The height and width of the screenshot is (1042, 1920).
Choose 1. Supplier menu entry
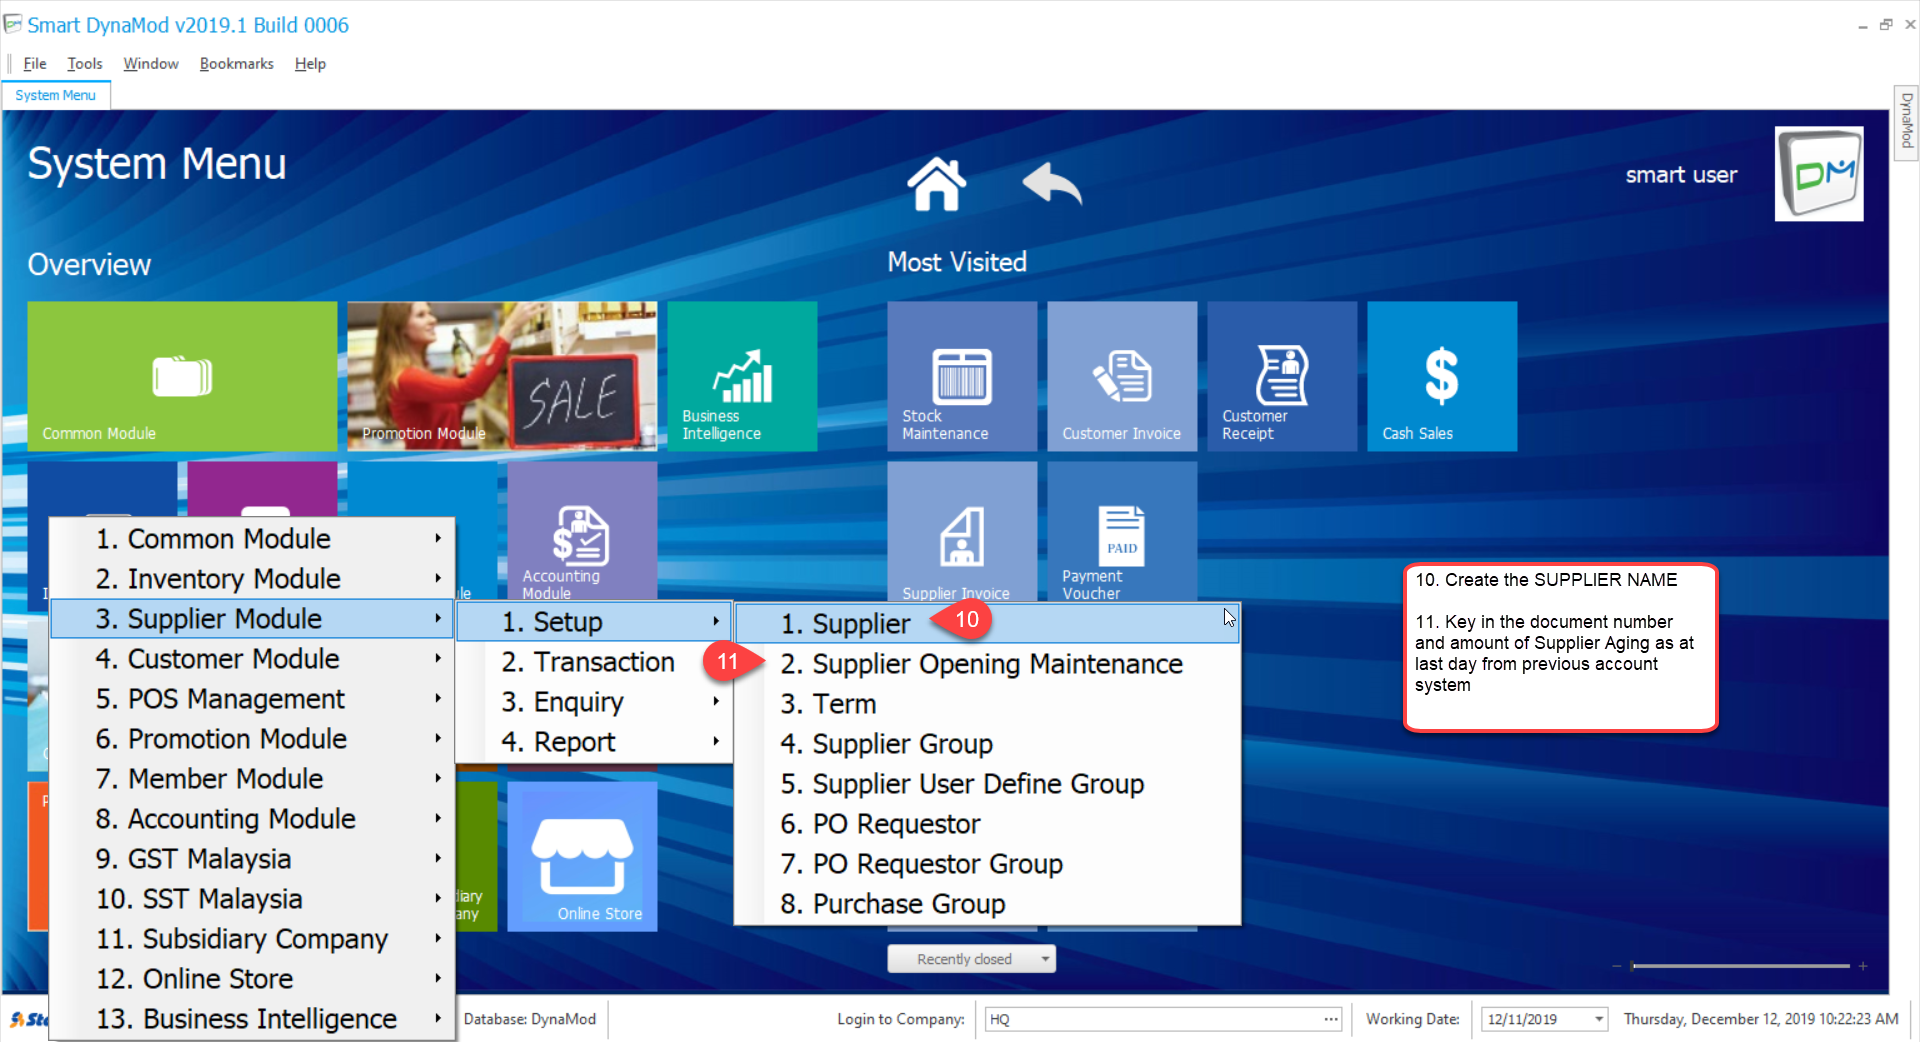pyautogui.click(x=988, y=624)
